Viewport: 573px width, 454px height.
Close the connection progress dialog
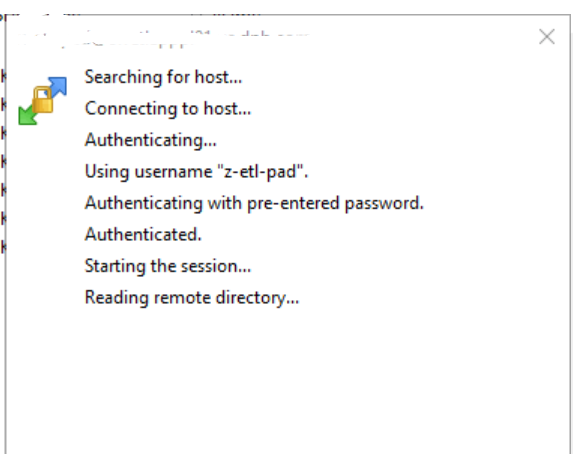[547, 37]
